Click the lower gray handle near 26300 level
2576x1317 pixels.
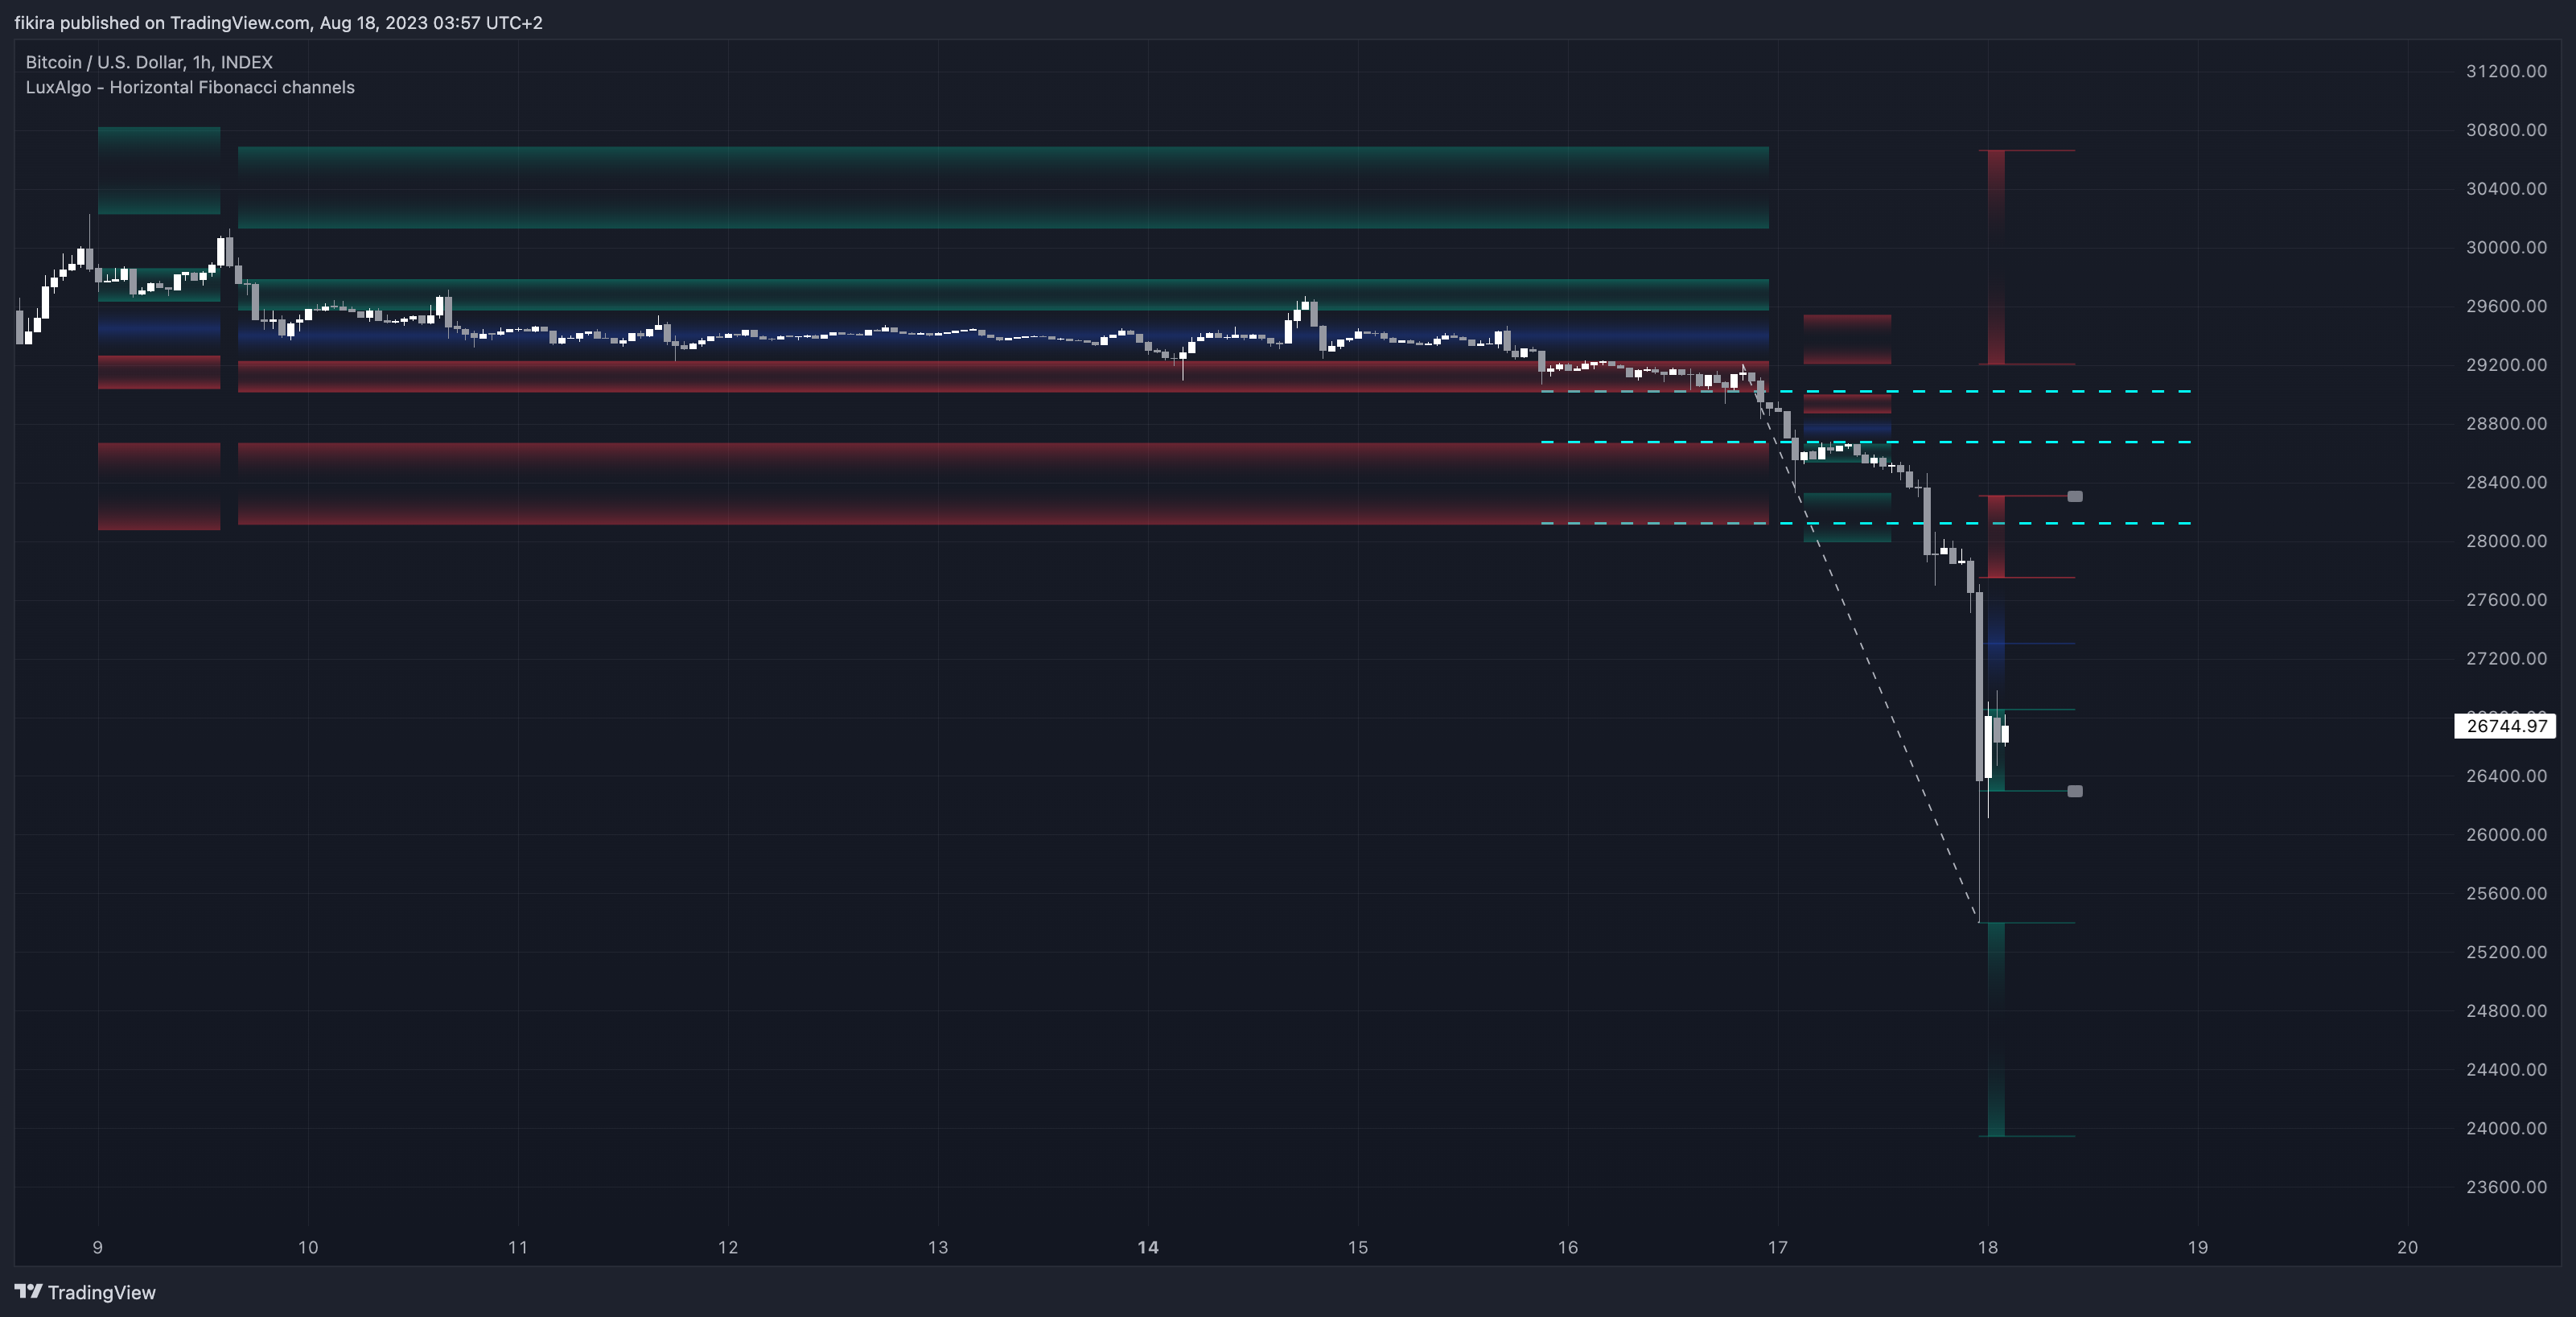[x=2075, y=791]
